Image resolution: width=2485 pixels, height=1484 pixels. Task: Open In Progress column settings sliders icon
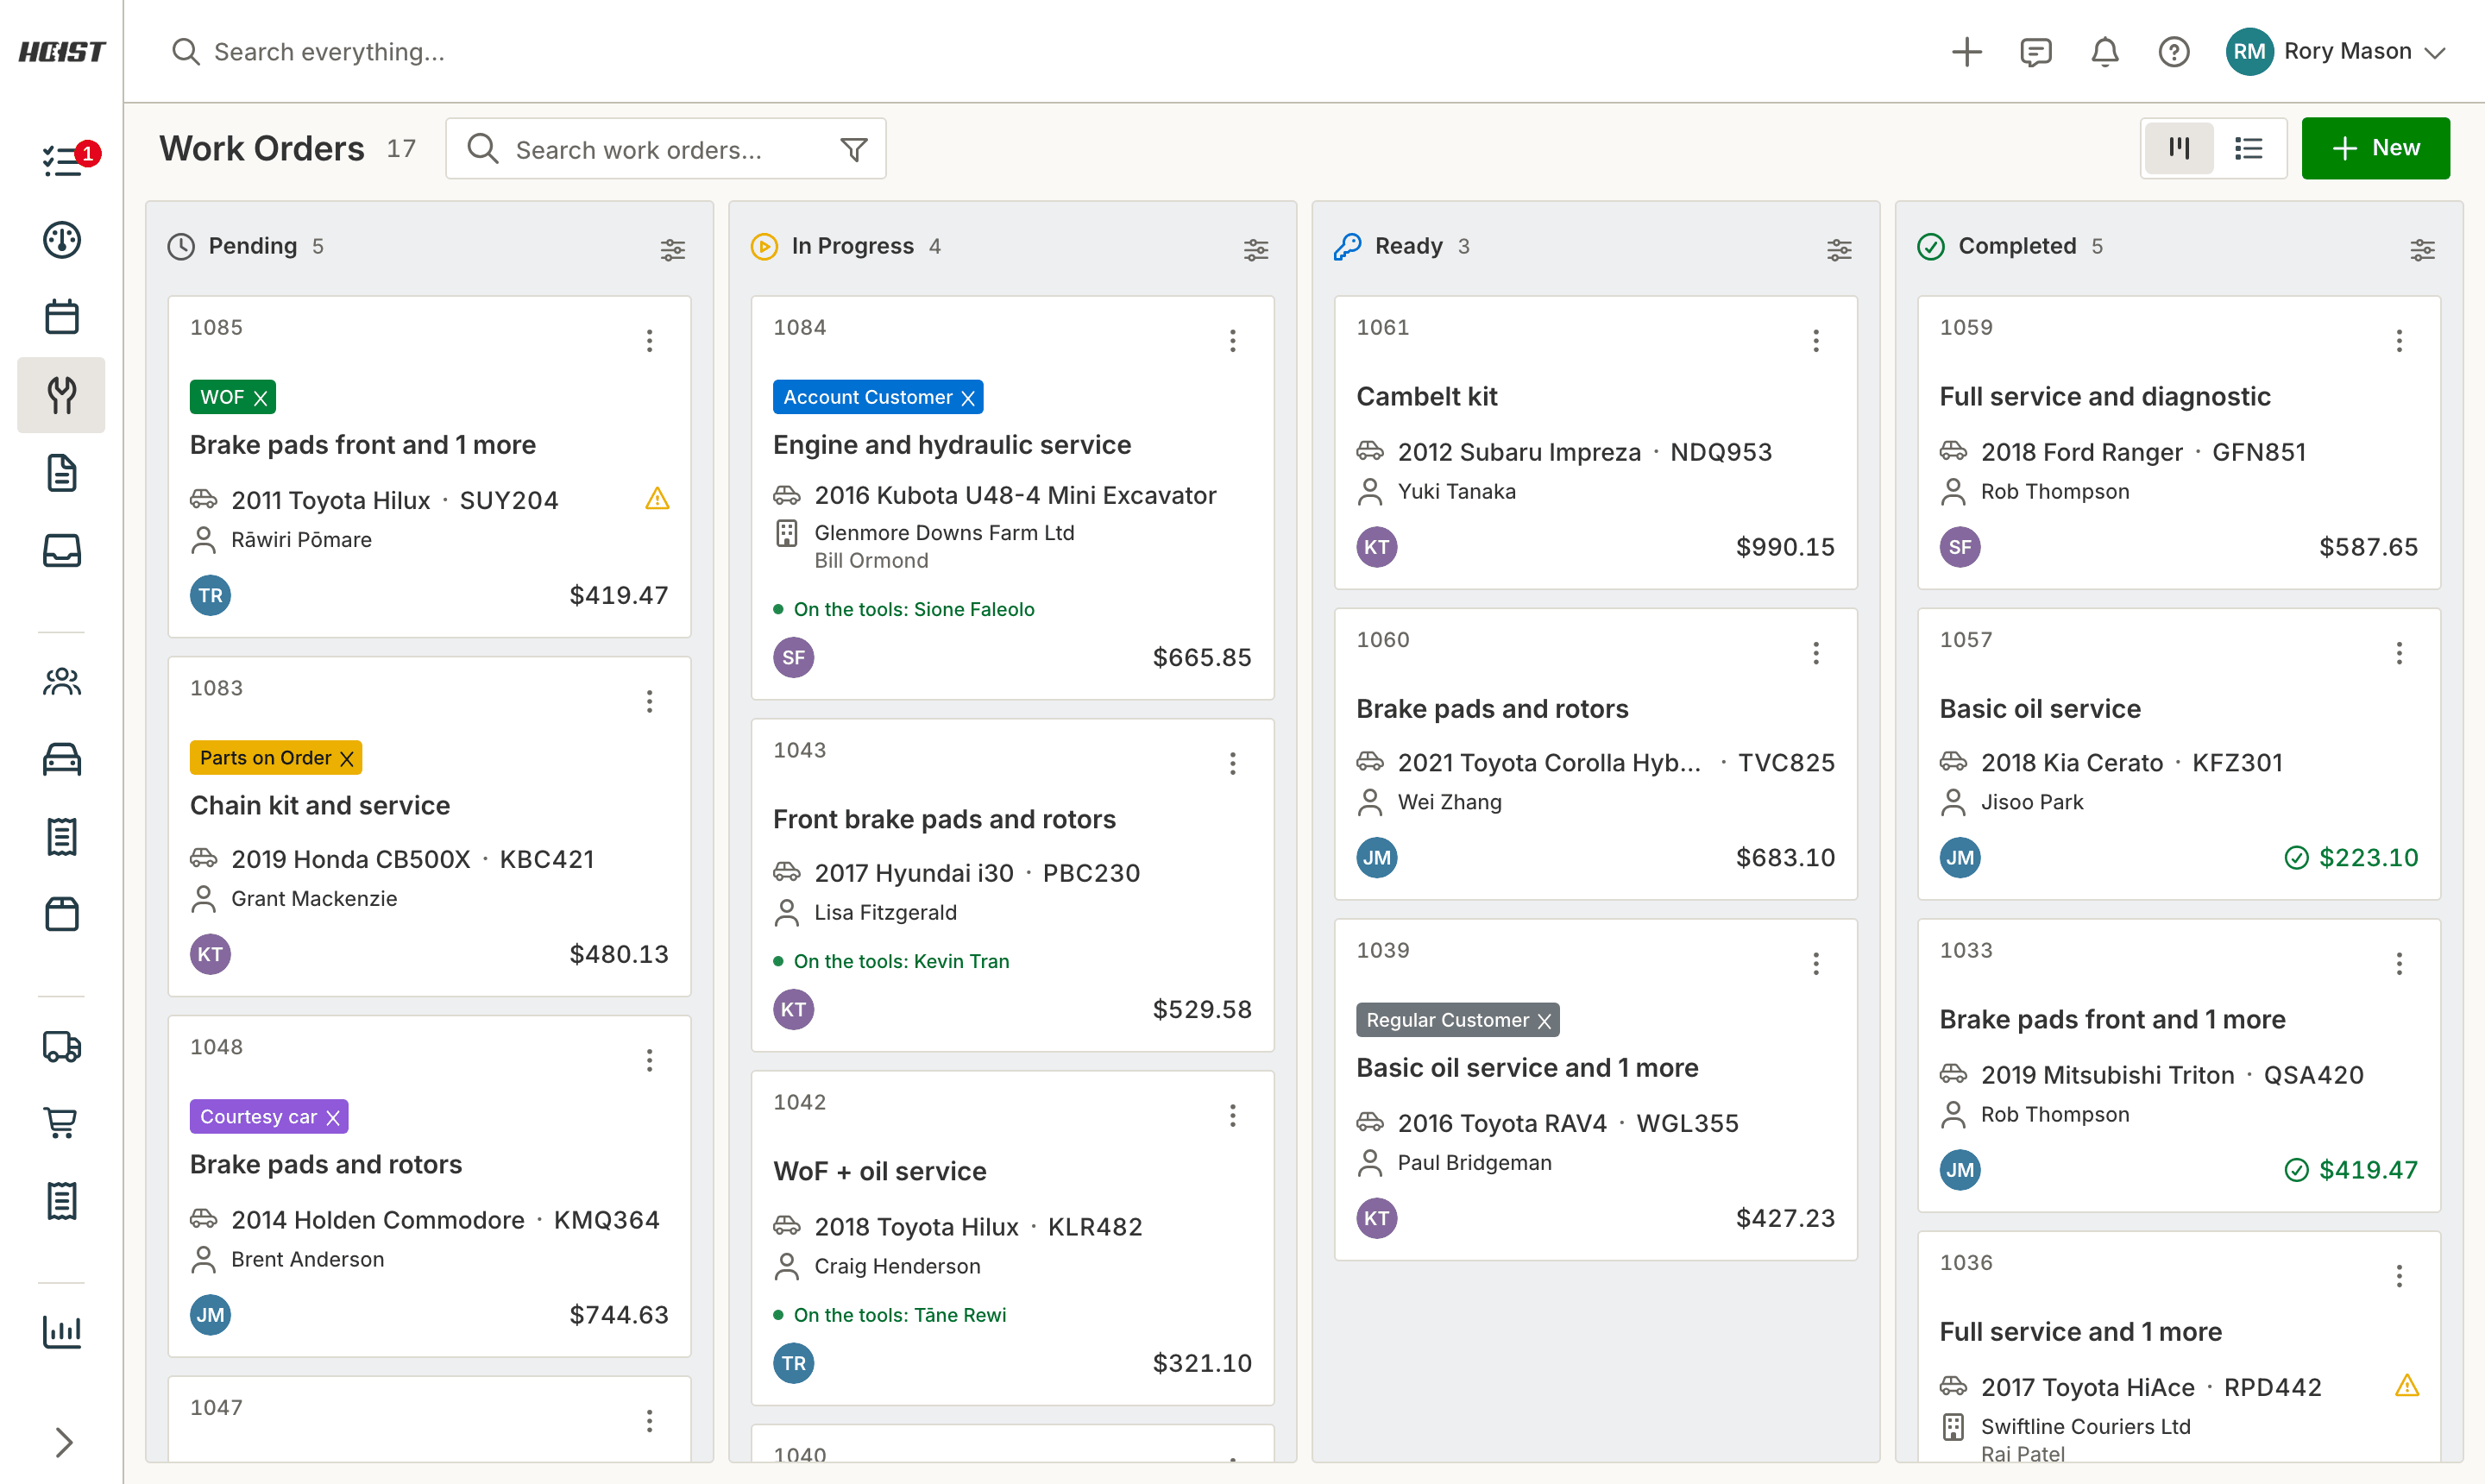click(x=1256, y=249)
